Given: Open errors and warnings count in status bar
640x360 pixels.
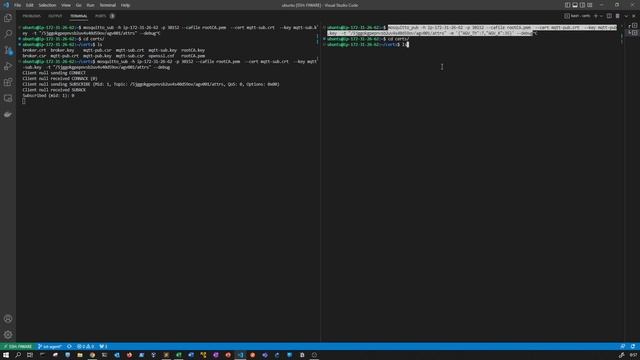Looking at the screenshot, I should tap(85, 347).
